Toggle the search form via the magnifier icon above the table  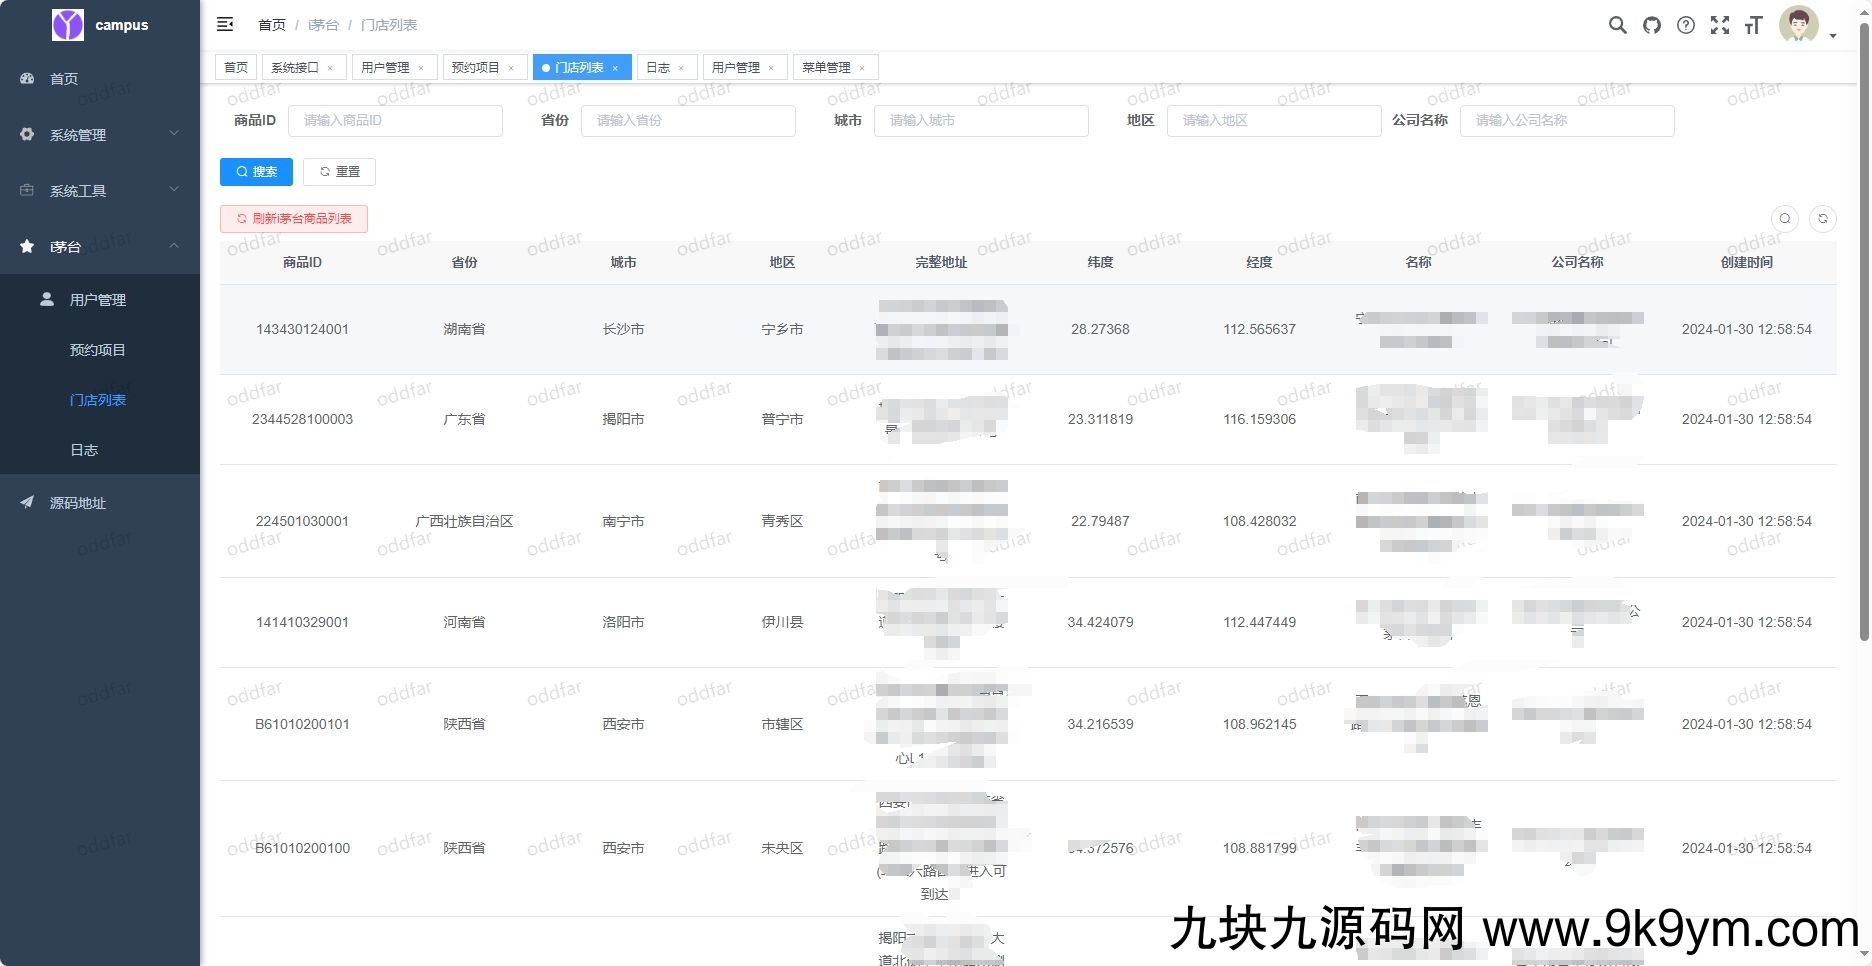[x=1784, y=218]
